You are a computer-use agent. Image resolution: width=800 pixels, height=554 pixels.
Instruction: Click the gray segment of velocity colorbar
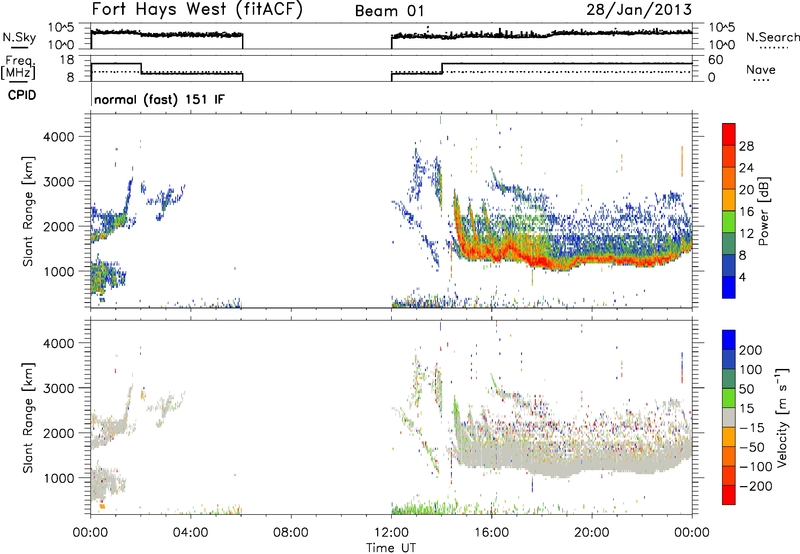click(x=729, y=417)
